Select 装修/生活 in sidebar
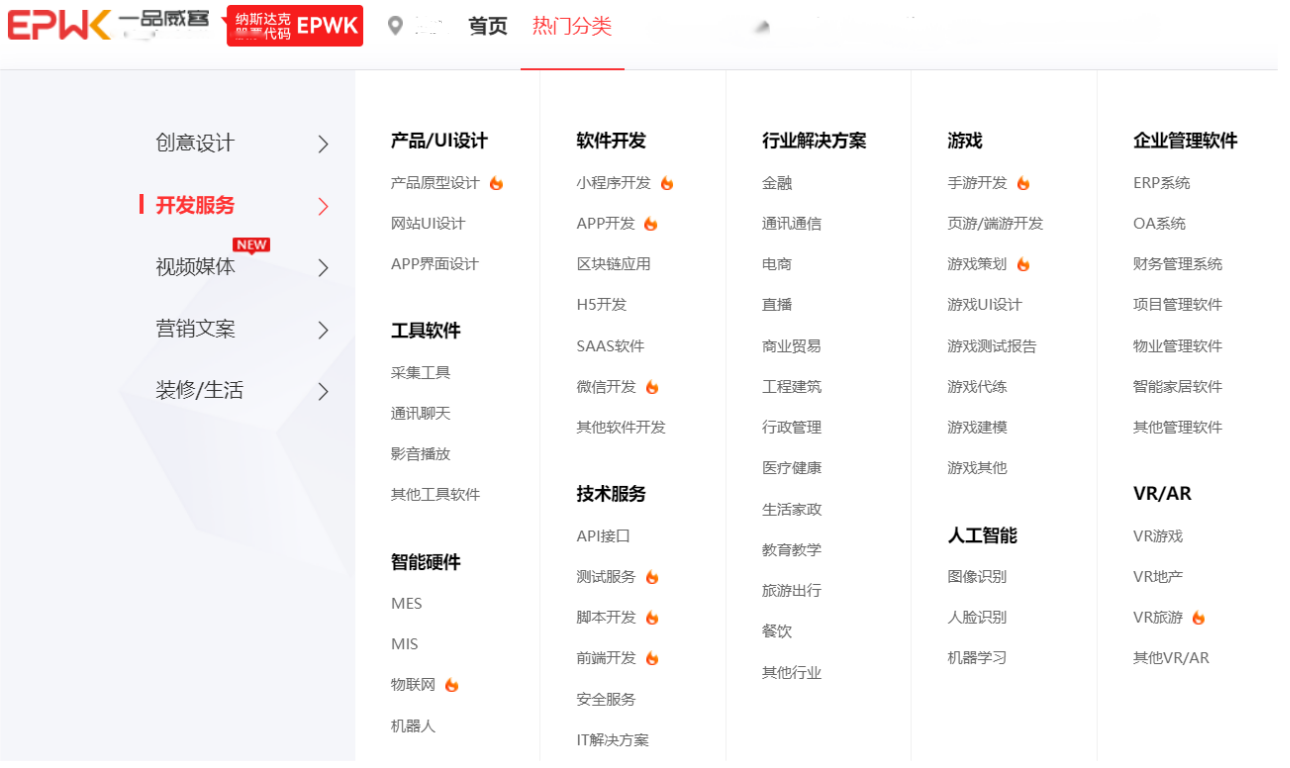This screenshot has height=768, width=1290. 199,390
